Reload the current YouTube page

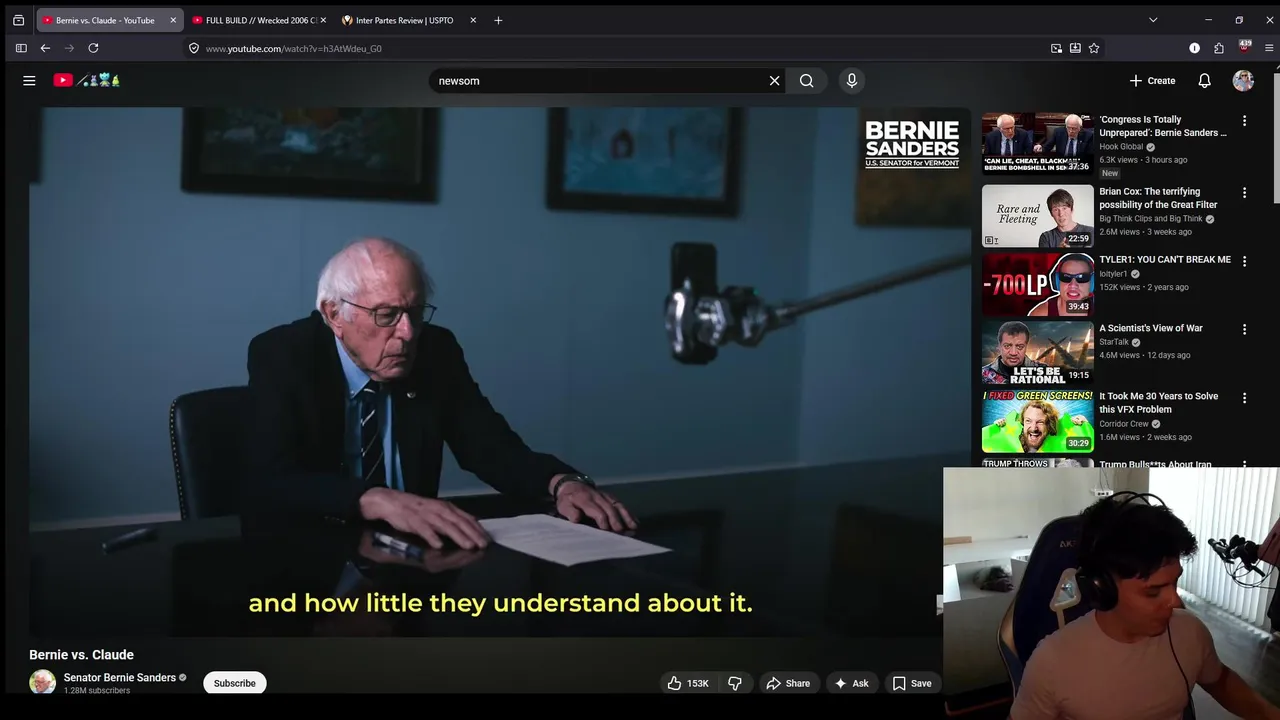(93, 48)
